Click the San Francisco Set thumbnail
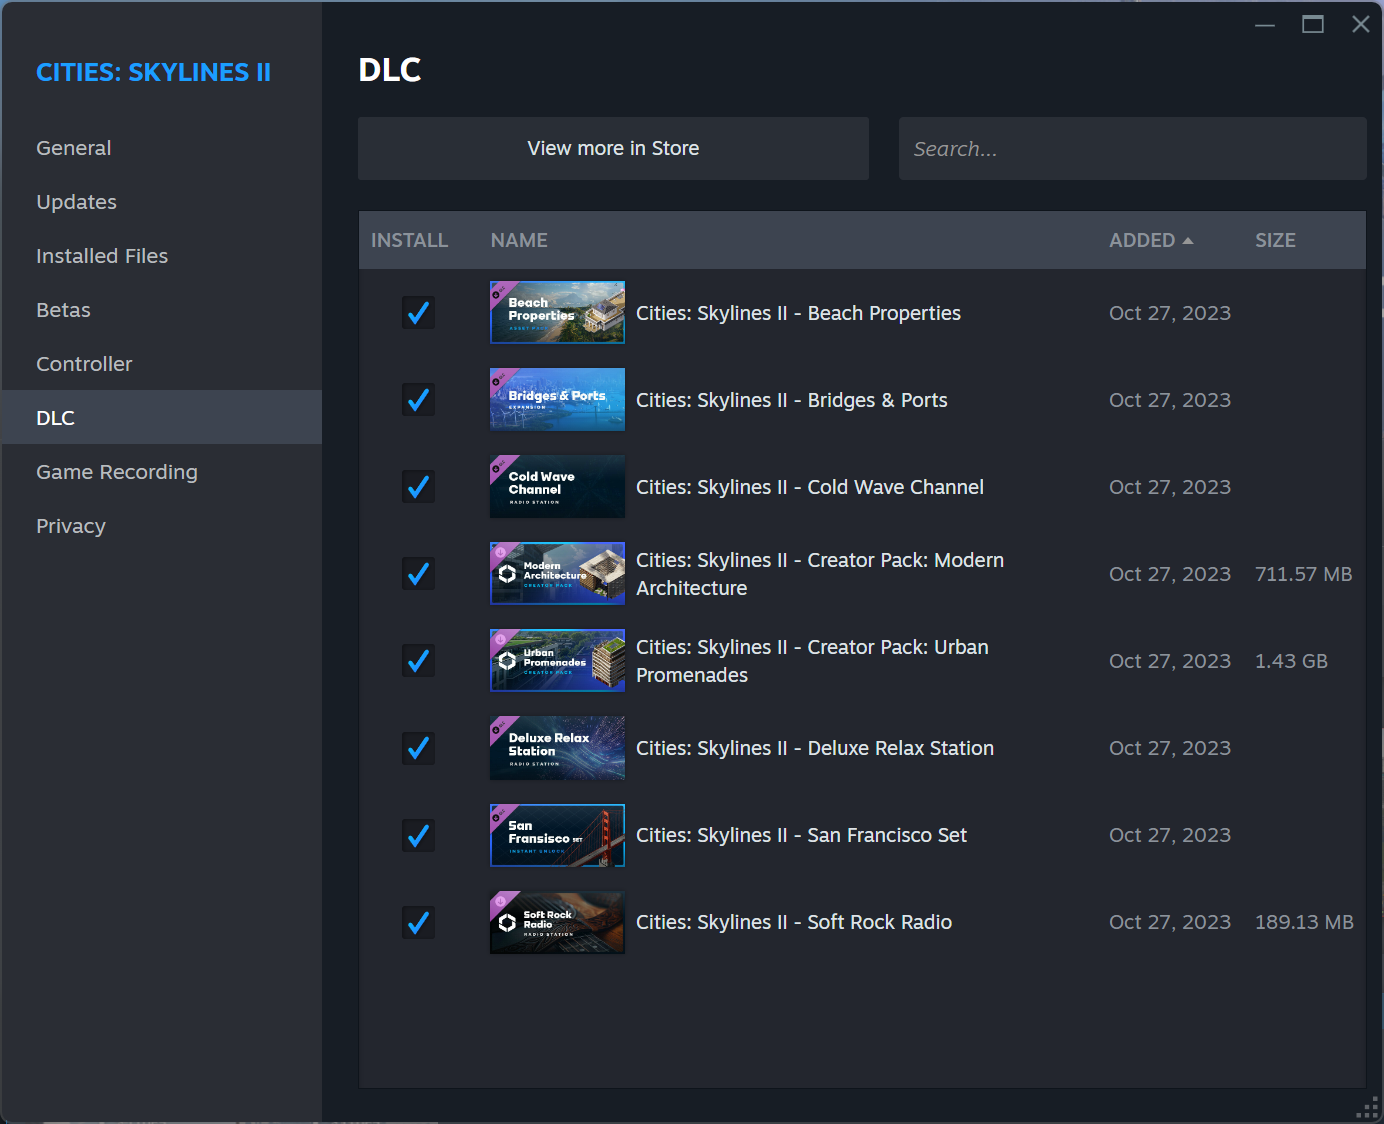This screenshot has width=1384, height=1124. [x=557, y=835]
